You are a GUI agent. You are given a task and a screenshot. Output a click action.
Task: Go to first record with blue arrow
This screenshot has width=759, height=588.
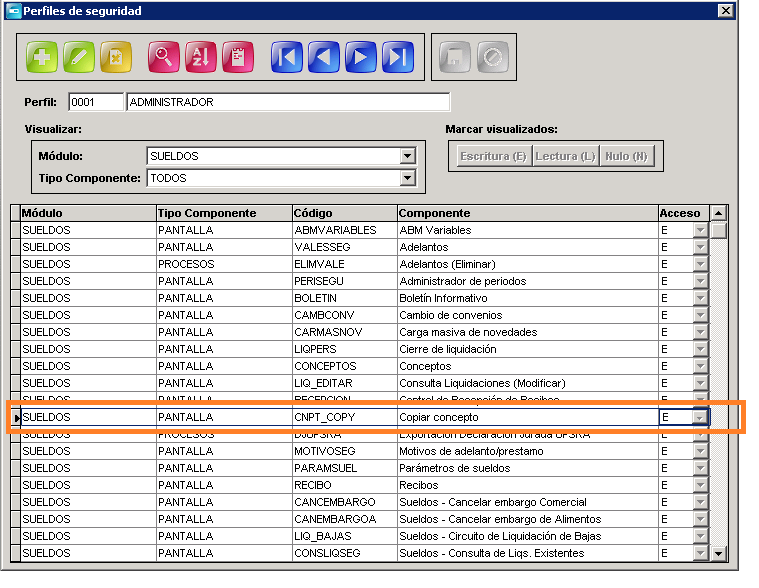point(287,57)
